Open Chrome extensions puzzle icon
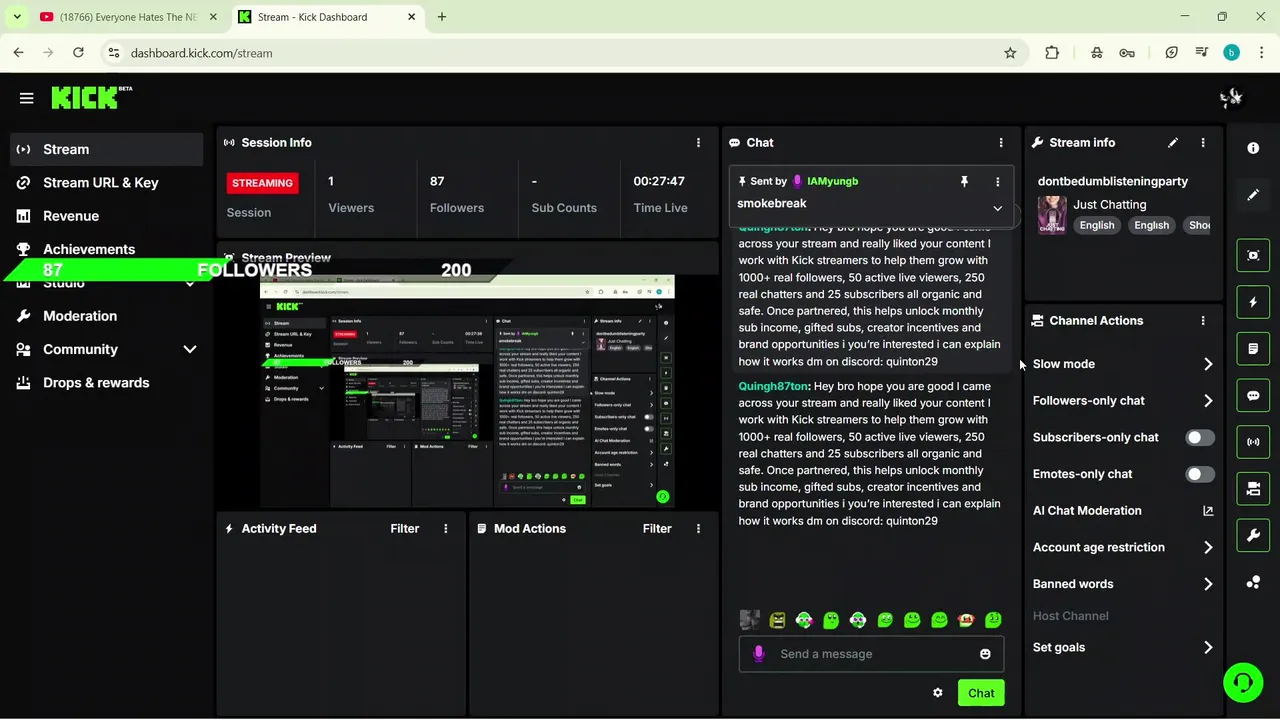Viewport: 1280px width, 720px height. (x=1052, y=53)
